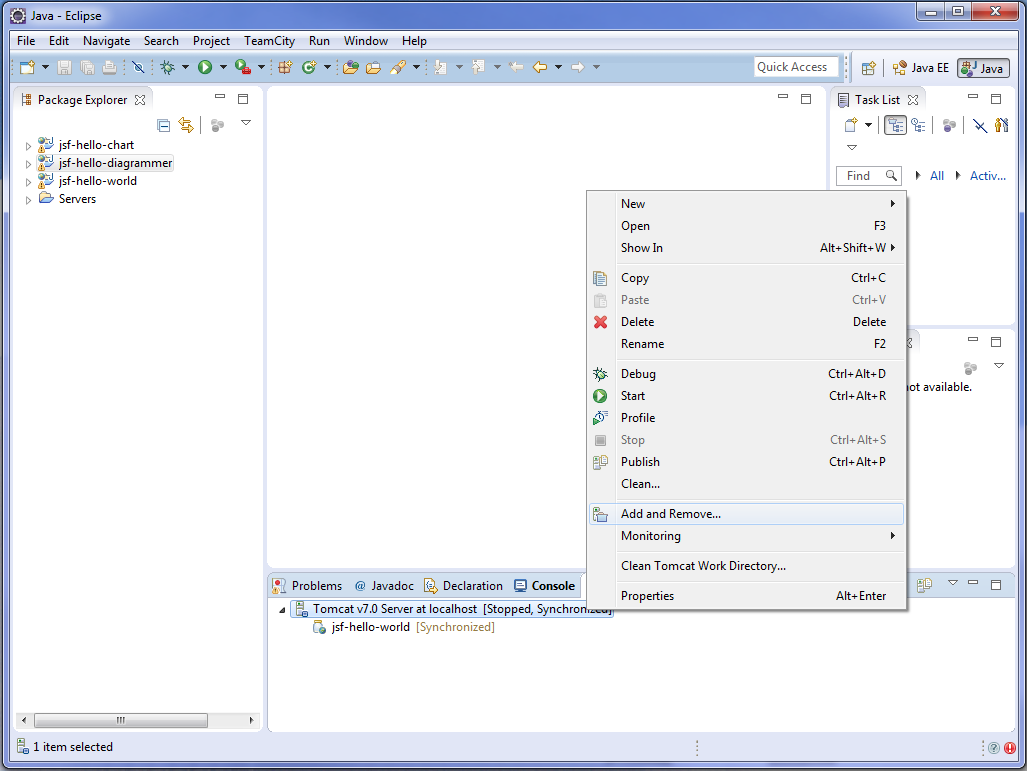Click Collapse All icon in Package Explorer

coord(163,125)
